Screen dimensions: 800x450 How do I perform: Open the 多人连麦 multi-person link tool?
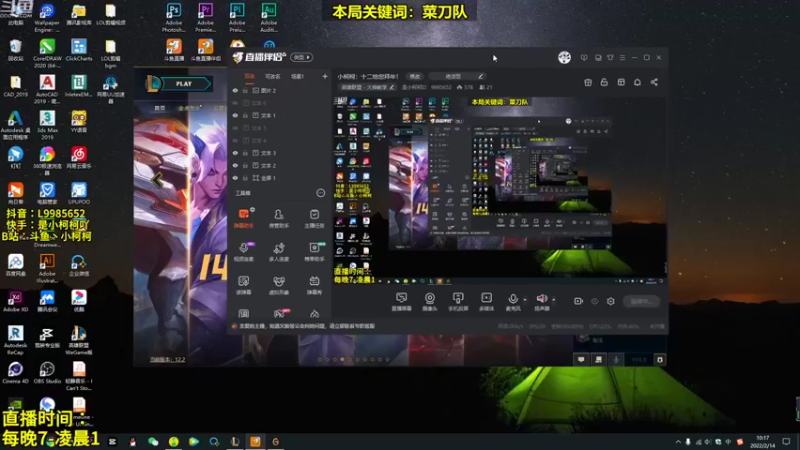coord(279,252)
